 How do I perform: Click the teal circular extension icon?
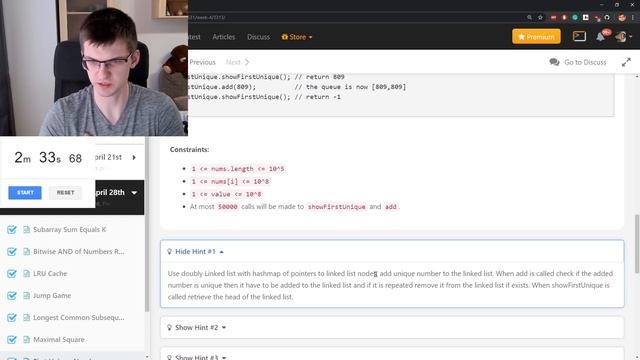[575, 18]
